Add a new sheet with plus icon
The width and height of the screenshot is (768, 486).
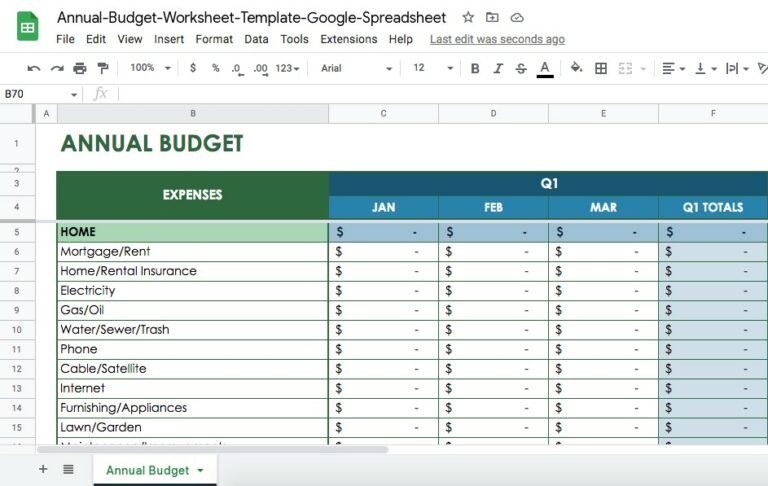(x=43, y=469)
